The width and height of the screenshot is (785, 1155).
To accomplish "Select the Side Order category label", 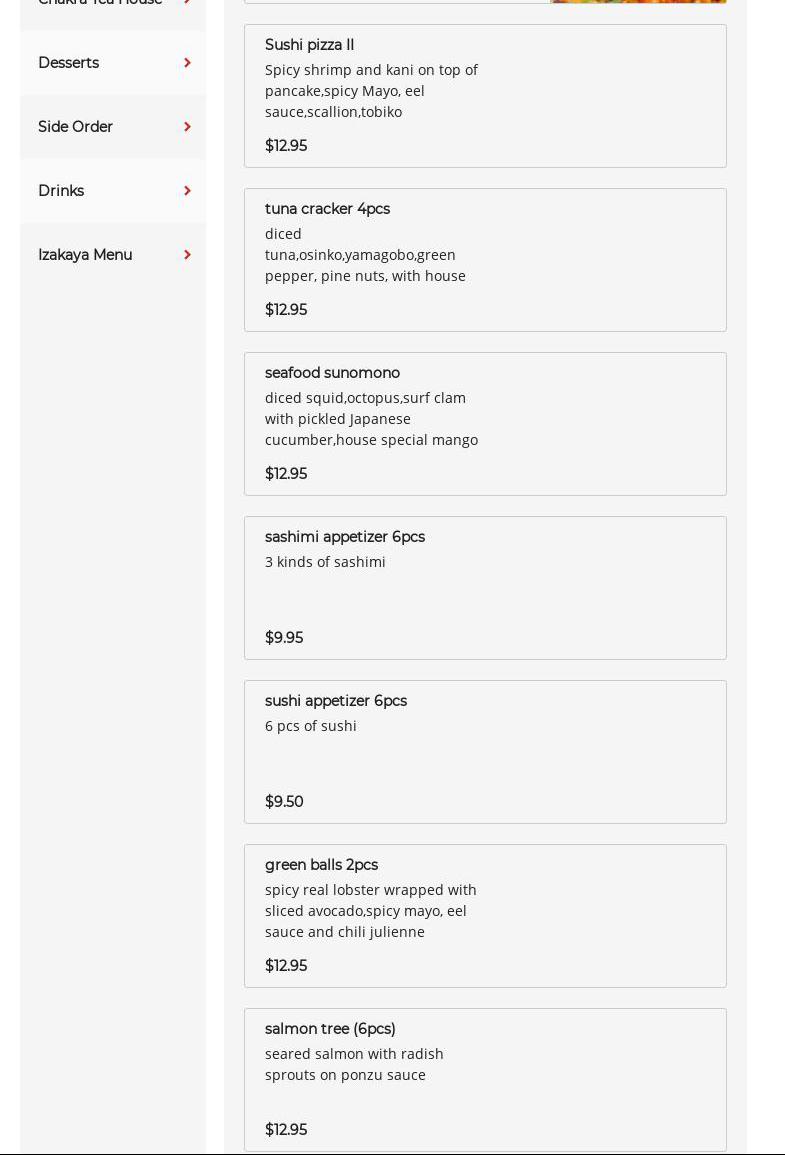I will coord(75,127).
